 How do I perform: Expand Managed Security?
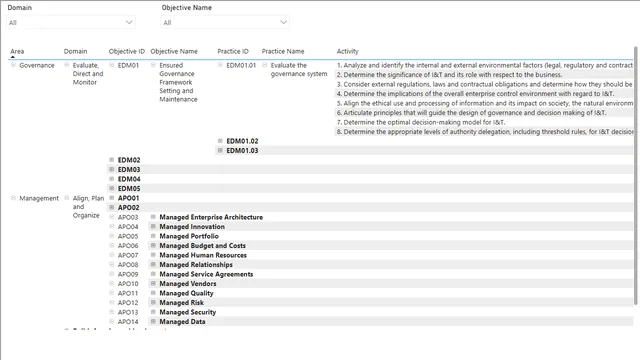[x=153, y=312]
